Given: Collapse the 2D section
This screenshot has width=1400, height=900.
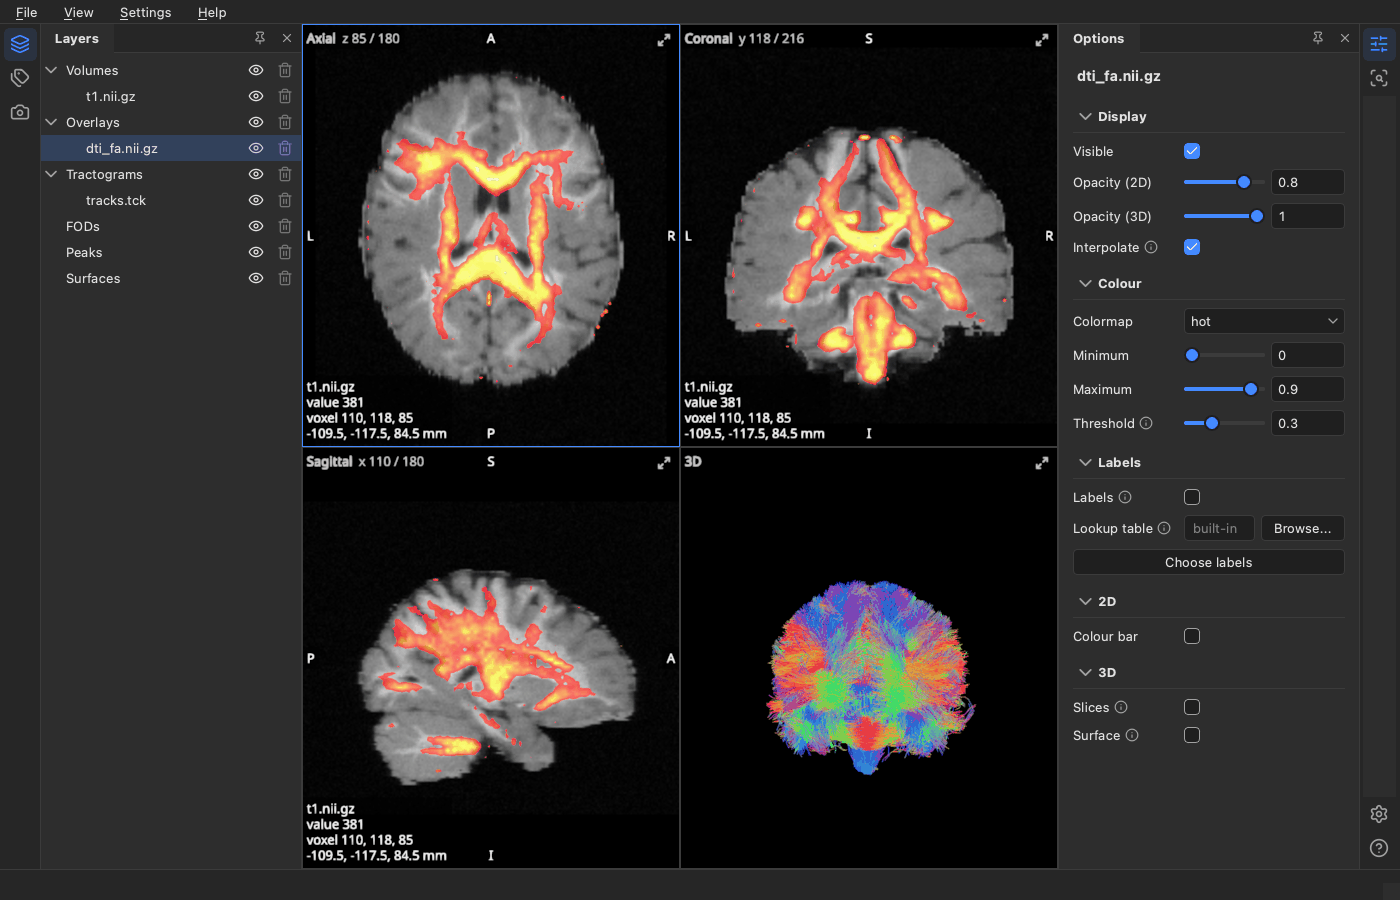Looking at the screenshot, I should (x=1085, y=601).
